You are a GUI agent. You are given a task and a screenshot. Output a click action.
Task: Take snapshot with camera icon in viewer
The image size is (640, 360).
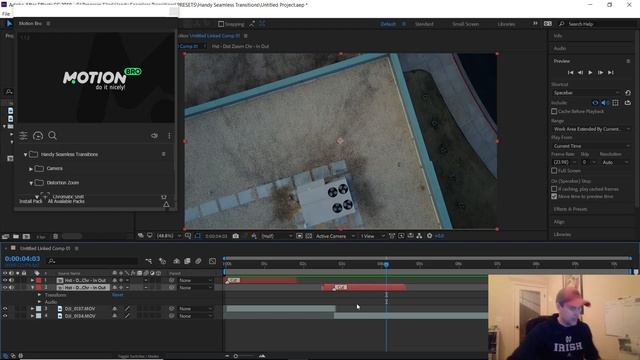pos(236,236)
